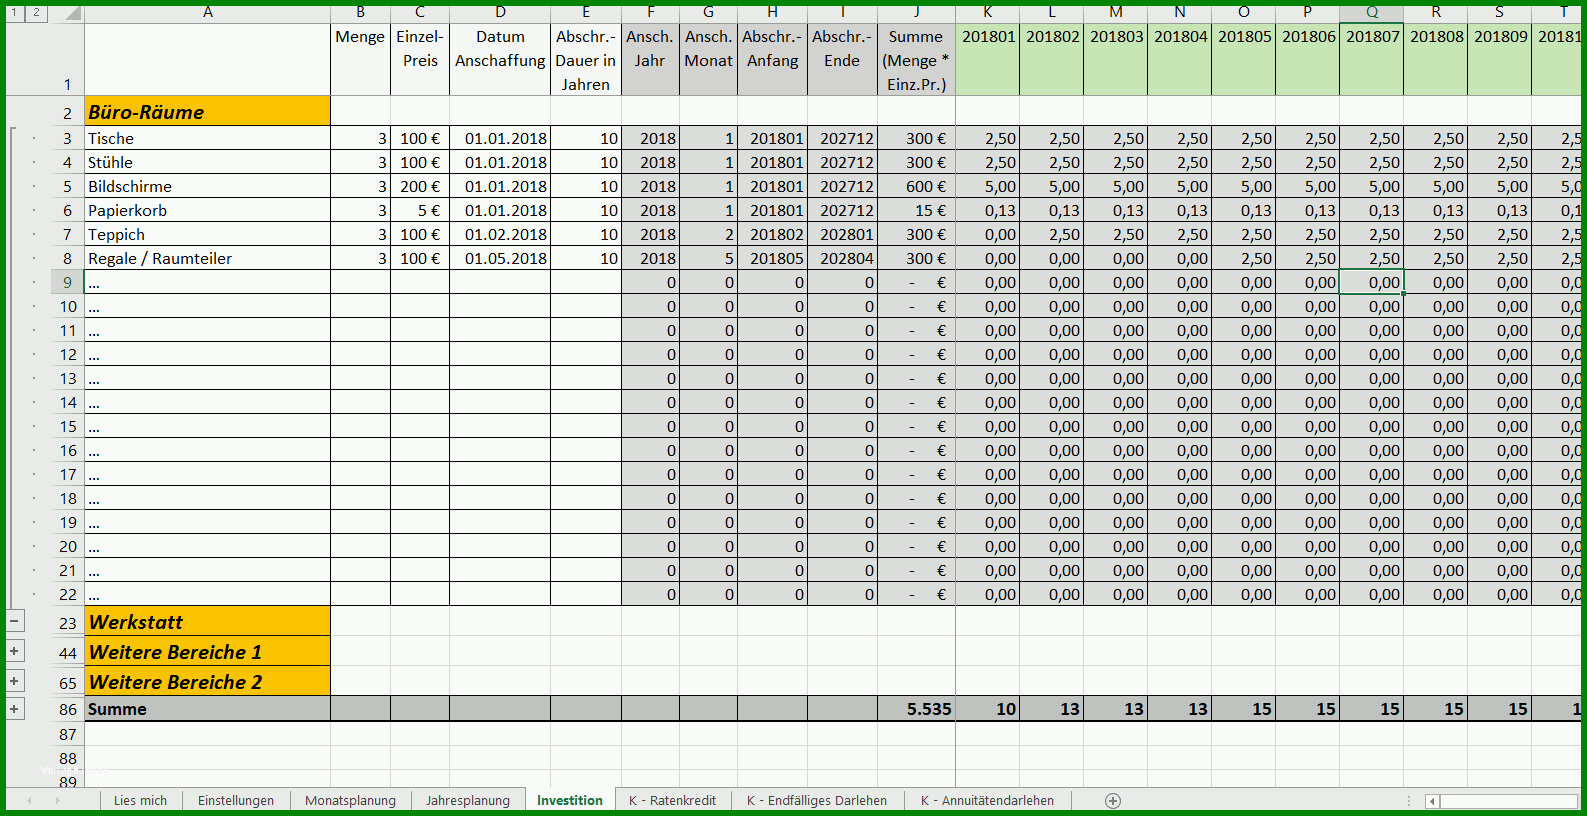The height and width of the screenshot is (816, 1587).
Task: Select the Abschr.-Anfang header cell
Action: (x=772, y=59)
